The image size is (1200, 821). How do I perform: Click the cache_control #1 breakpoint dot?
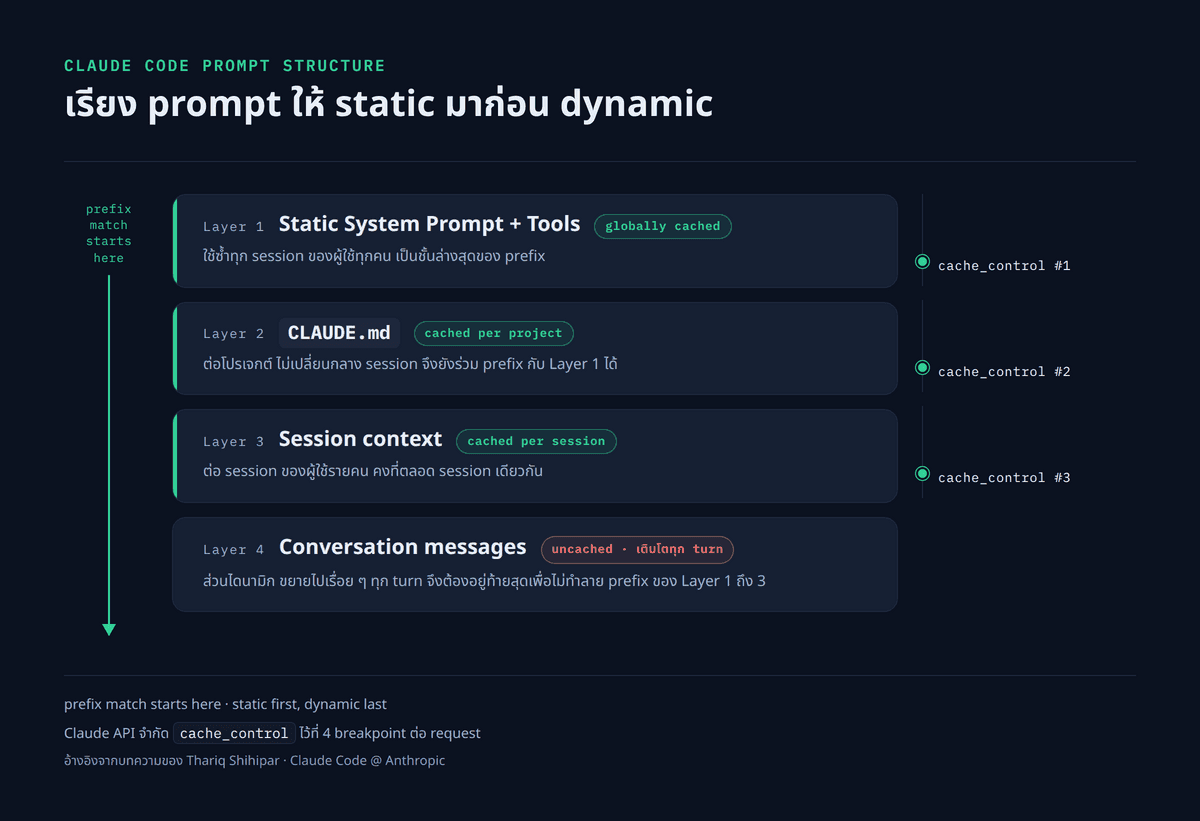point(922,262)
